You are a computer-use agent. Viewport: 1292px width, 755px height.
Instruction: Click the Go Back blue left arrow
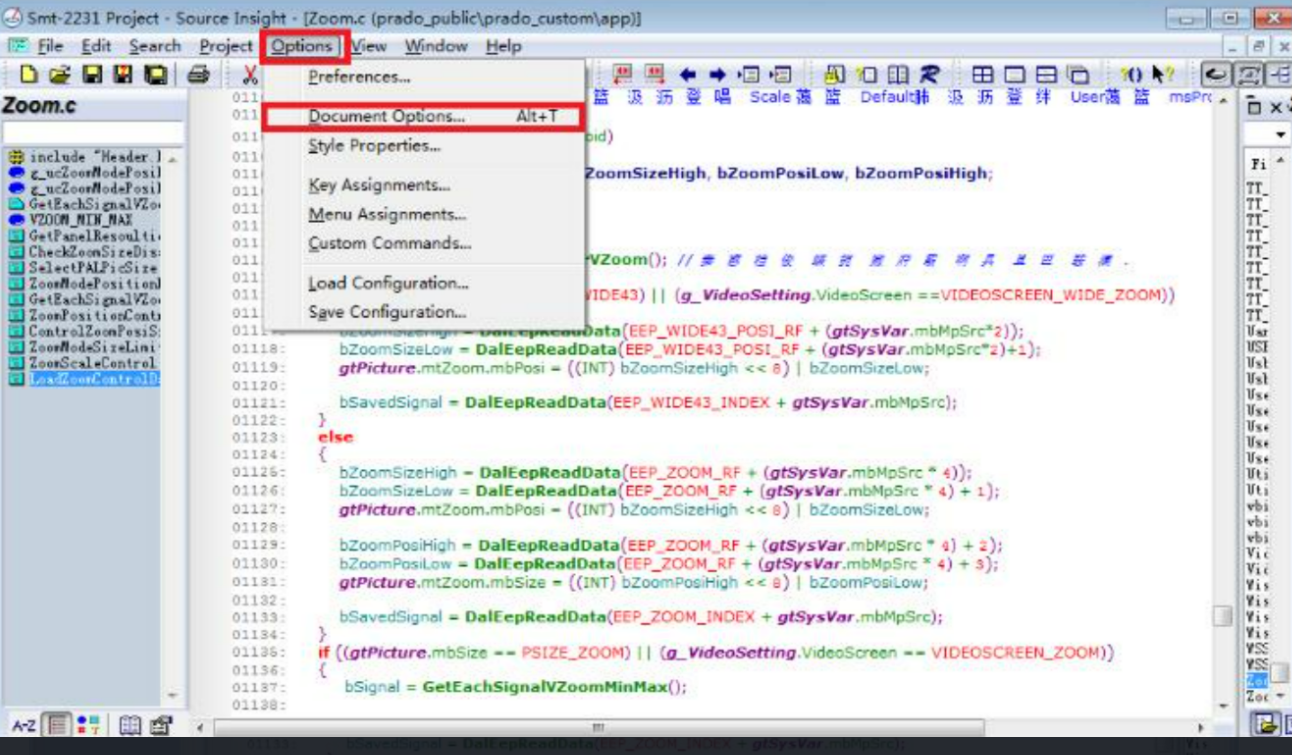point(687,74)
